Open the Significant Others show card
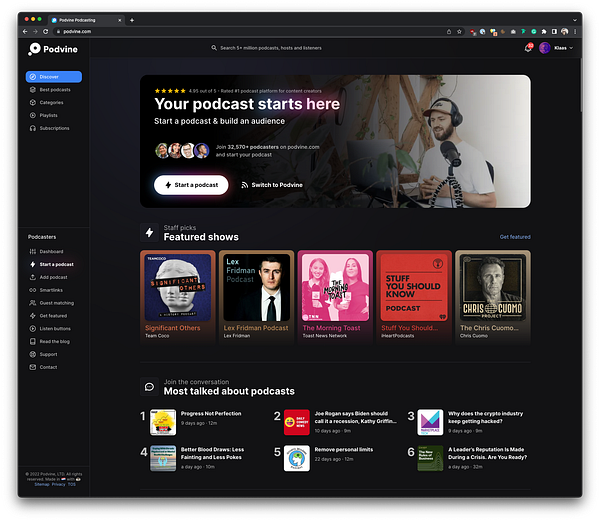 (x=178, y=296)
